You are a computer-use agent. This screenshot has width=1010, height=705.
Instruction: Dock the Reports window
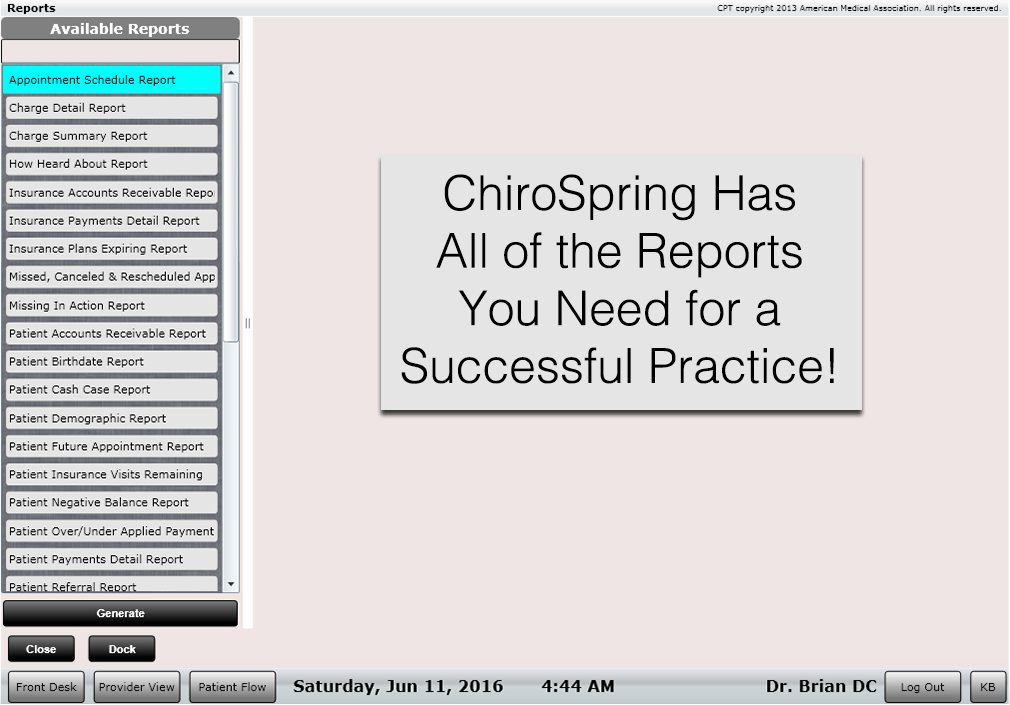click(x=122, y=649)
